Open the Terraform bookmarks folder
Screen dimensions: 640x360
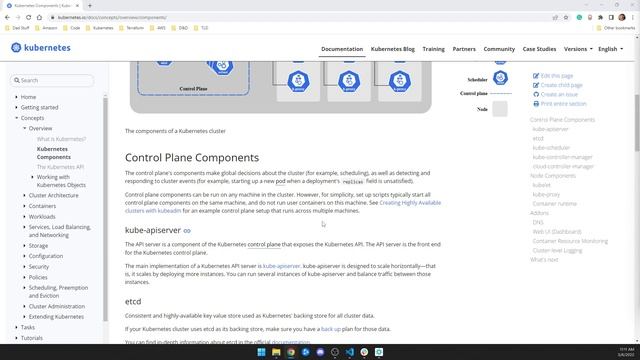(131, 28)
